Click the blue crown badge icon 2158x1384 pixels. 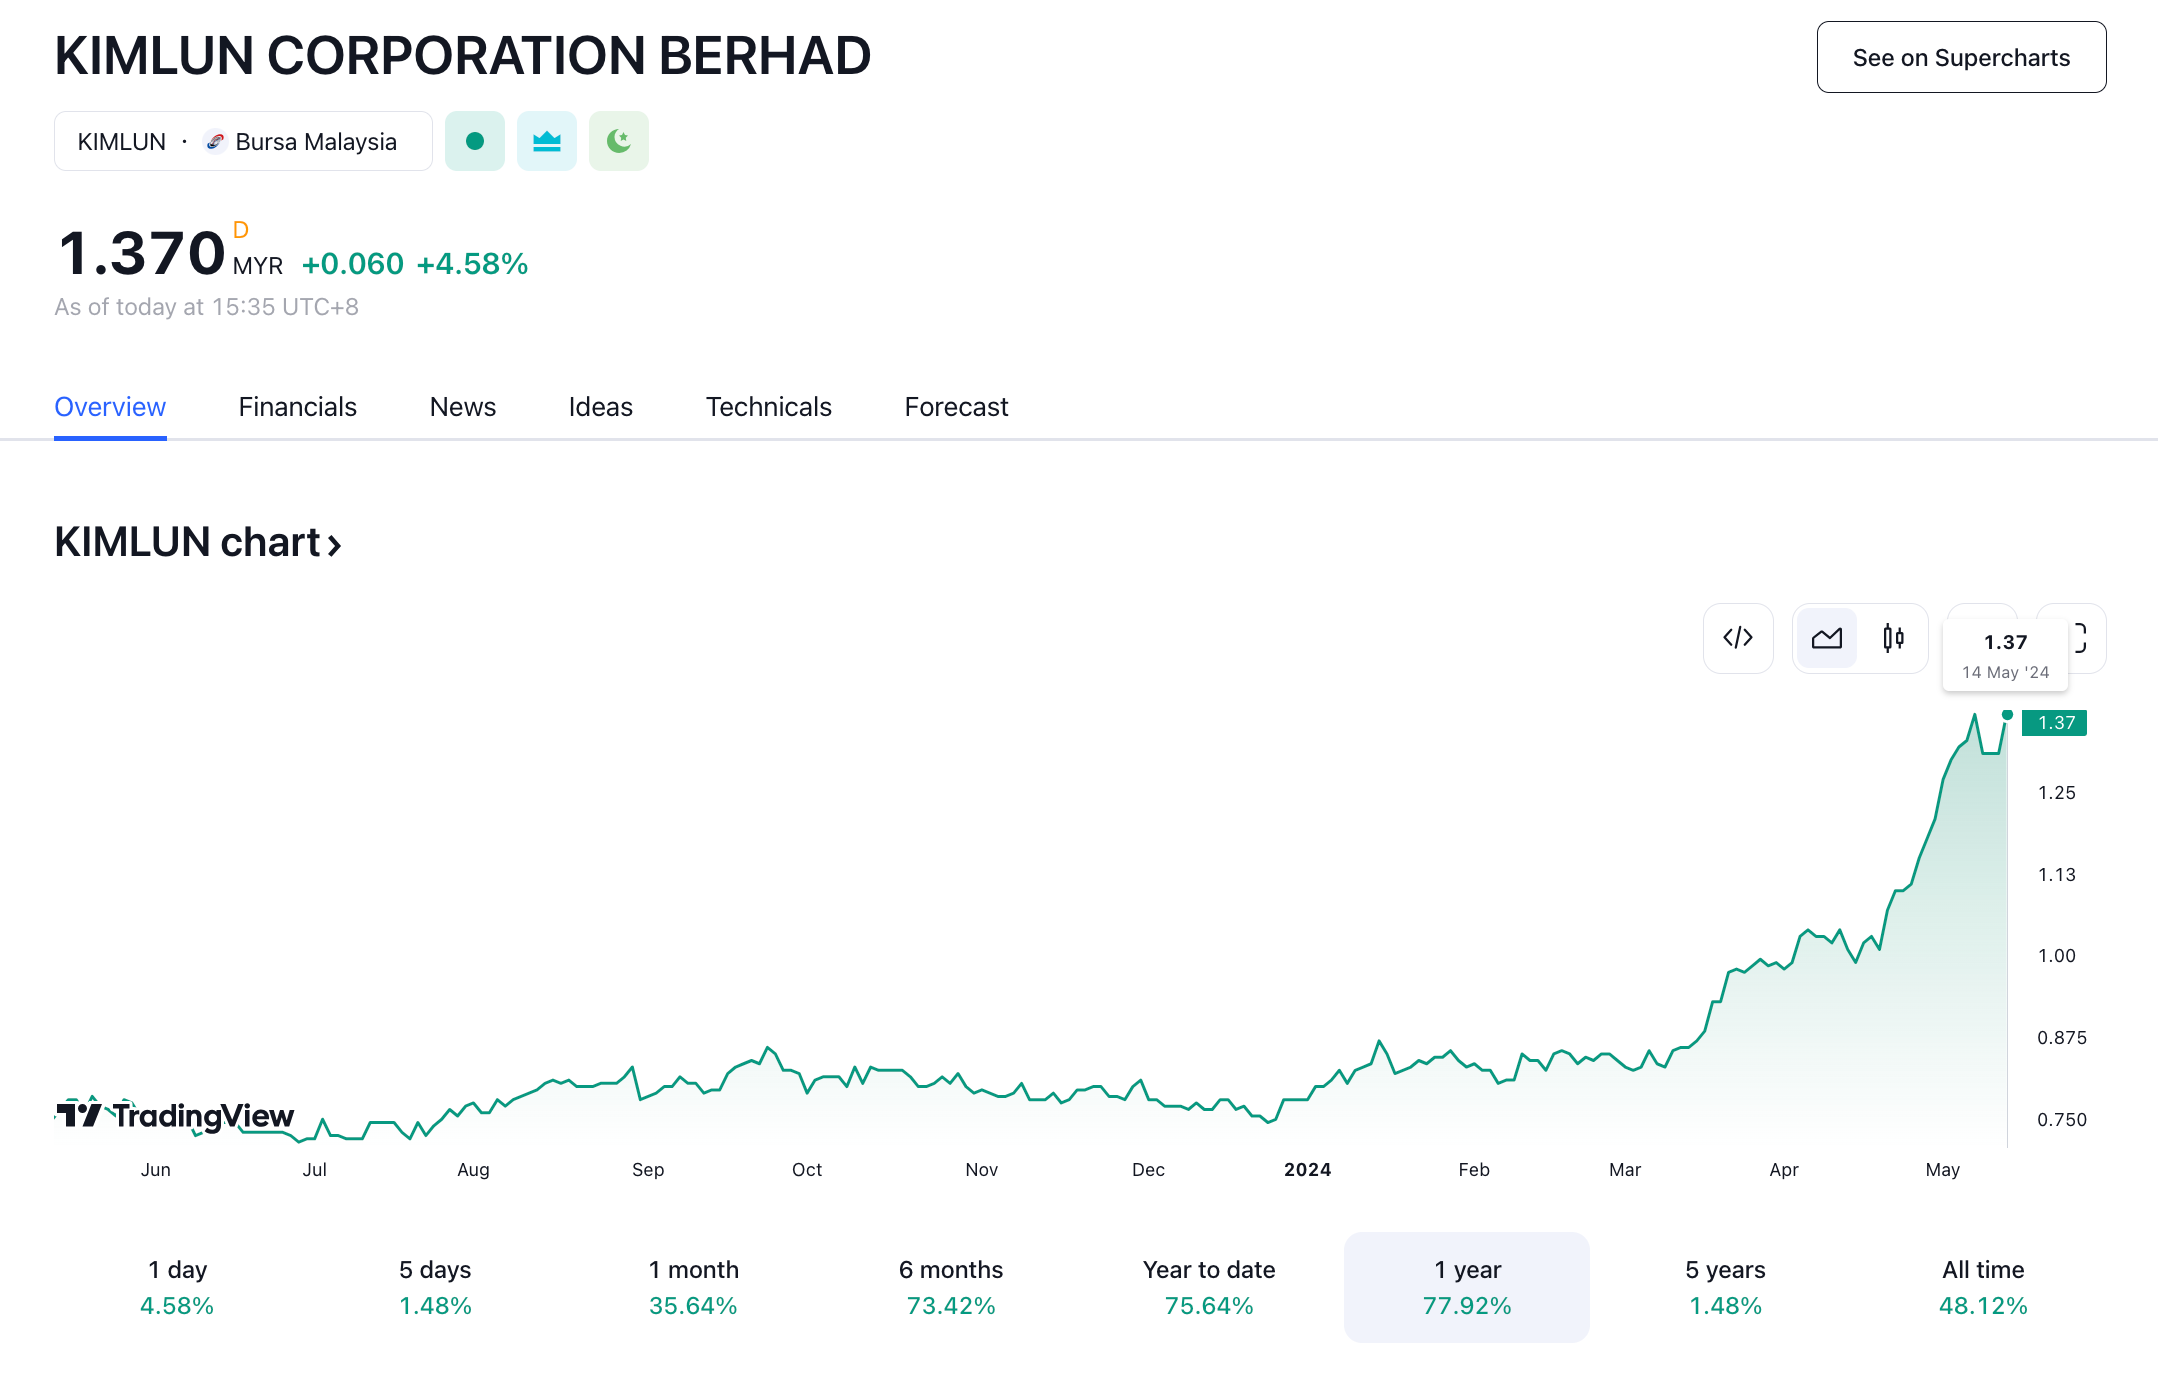tap(547, 141)
